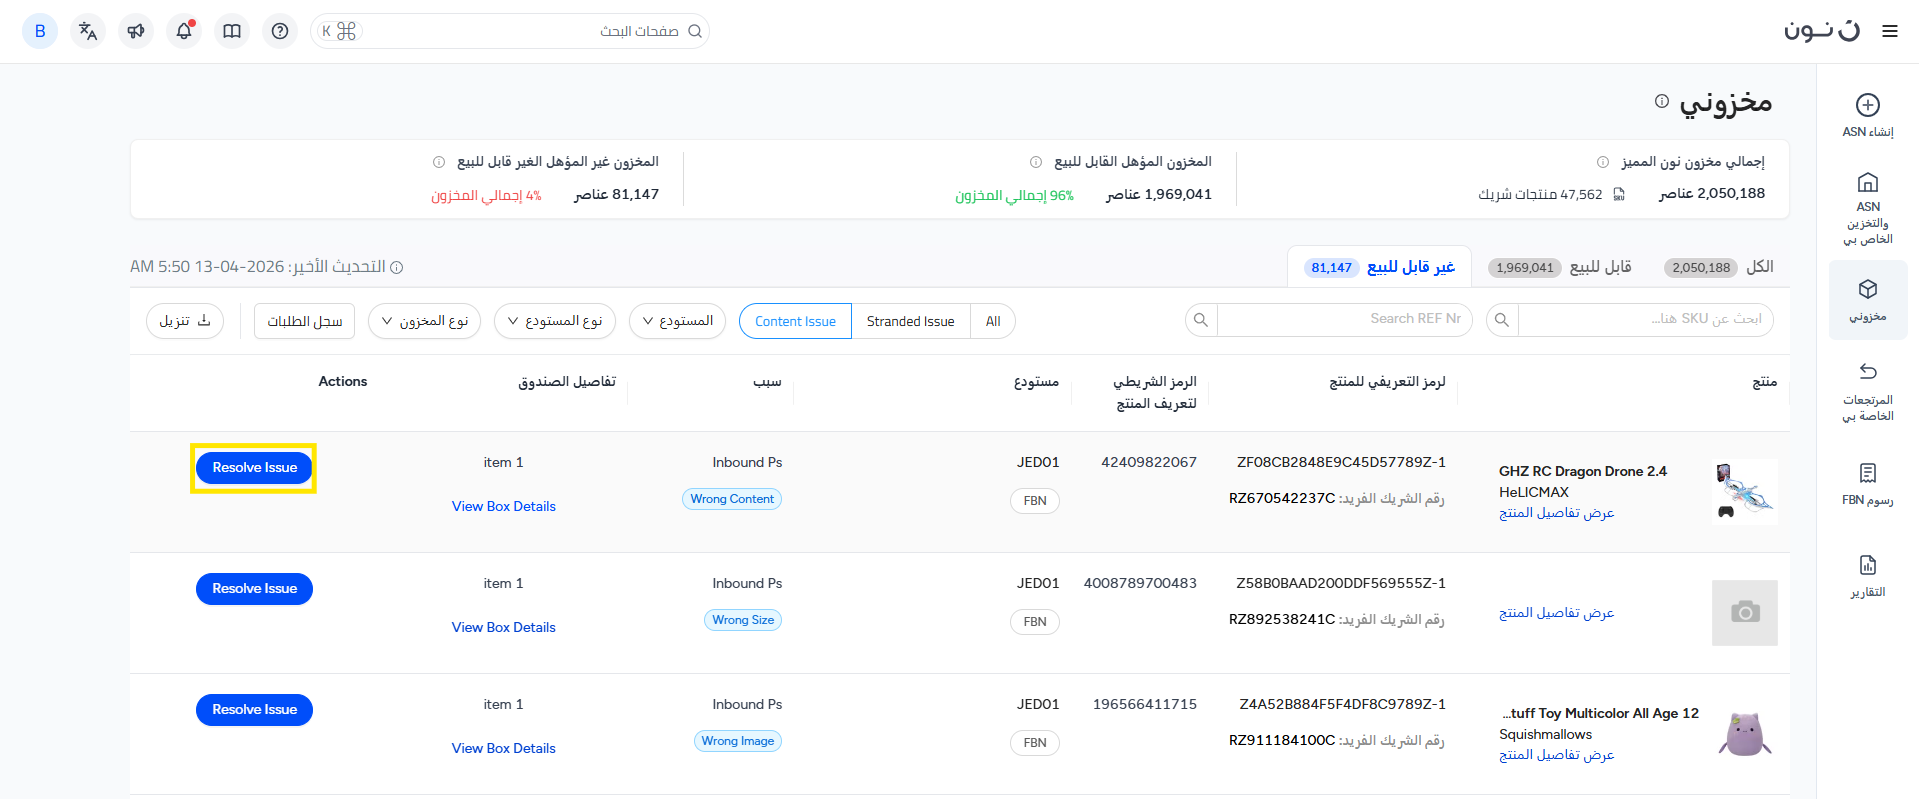Open the notifications bell icon

coord(184,31)
